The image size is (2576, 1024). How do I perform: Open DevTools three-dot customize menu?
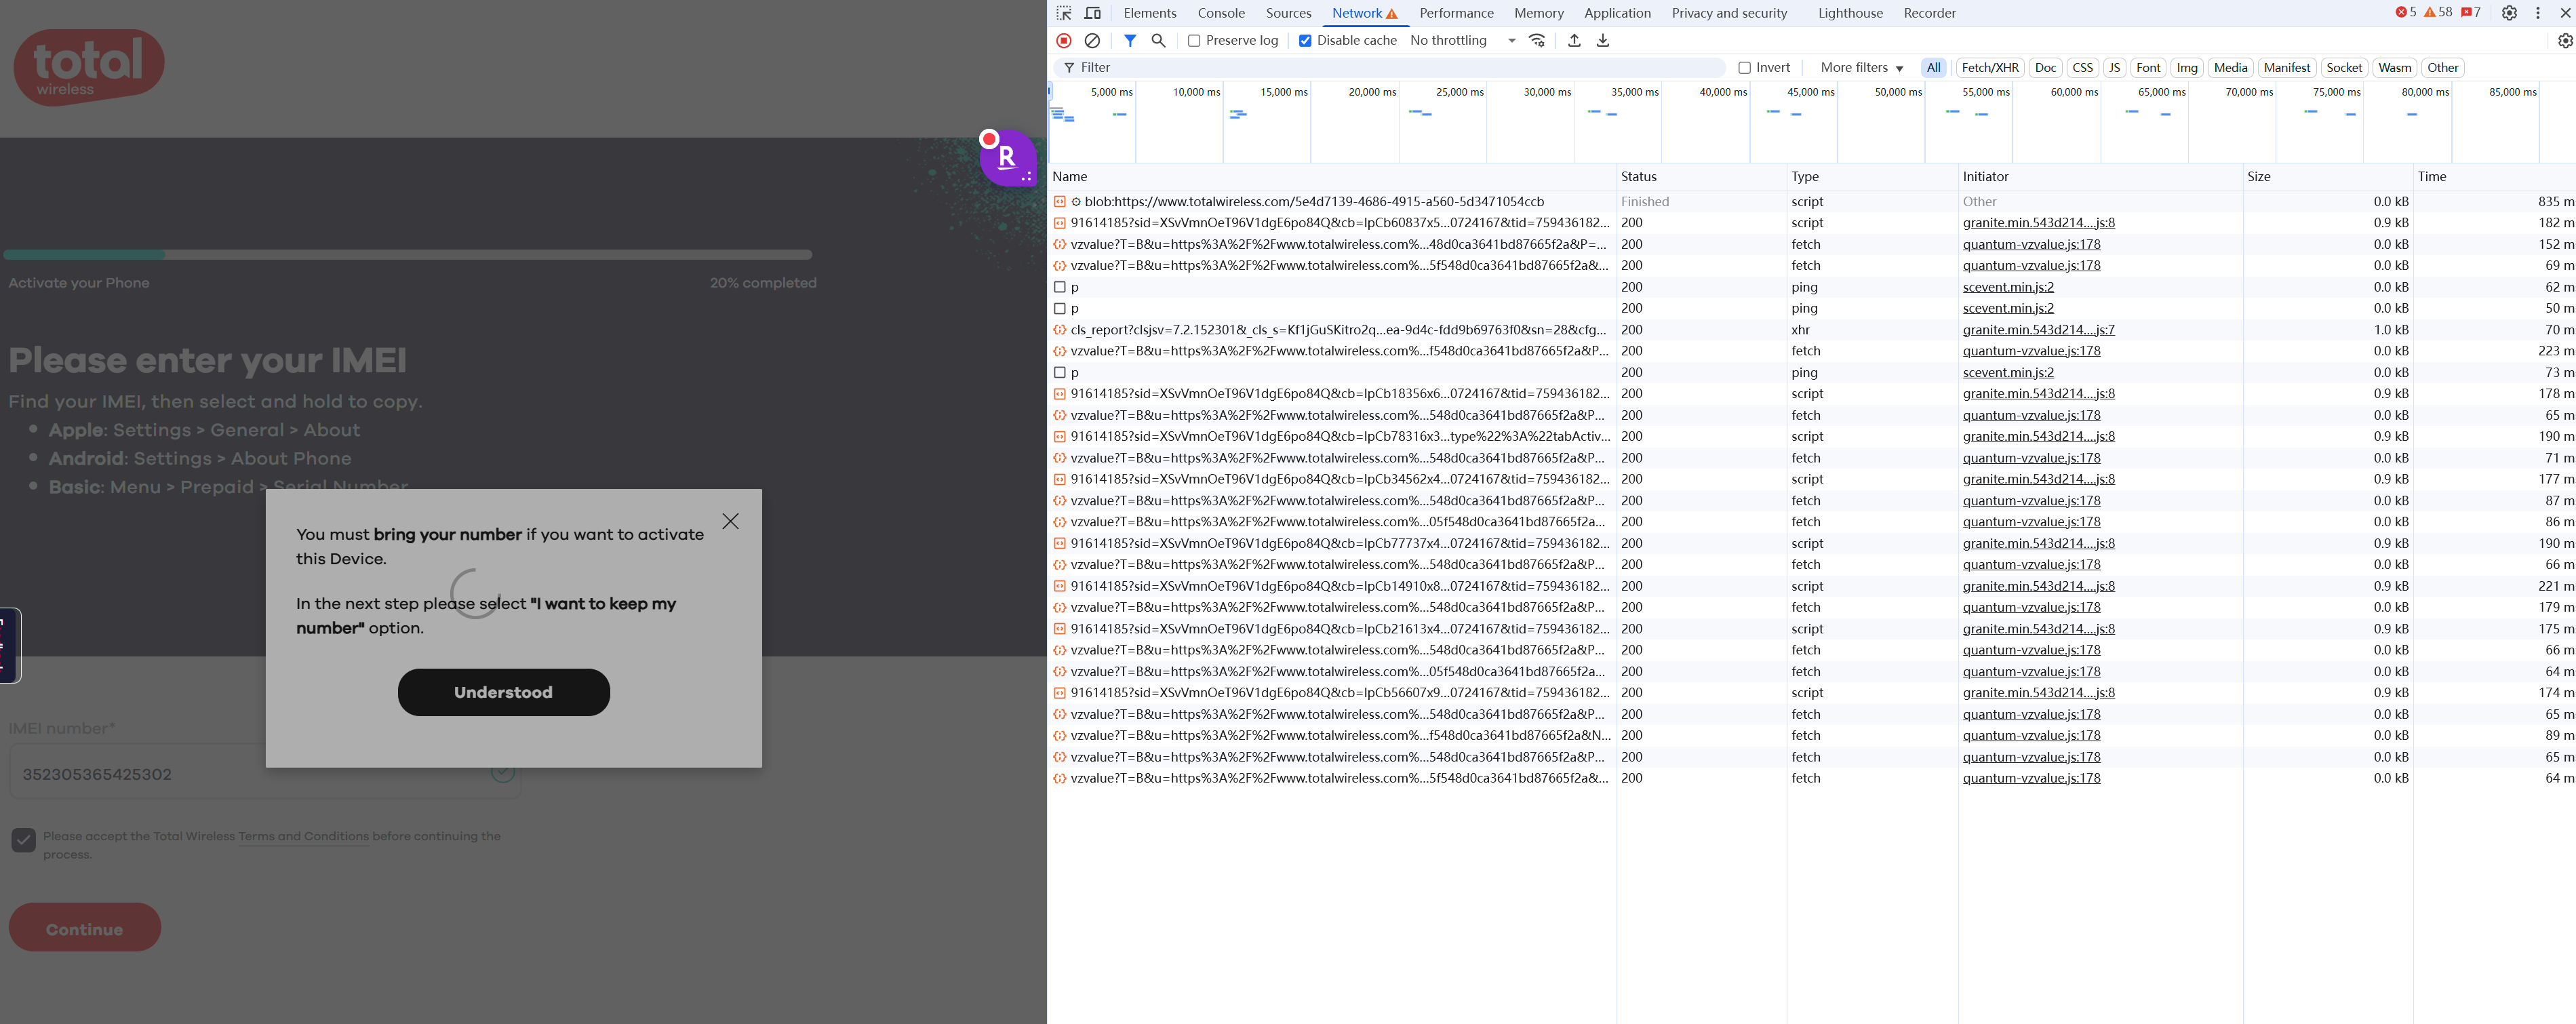[x=2538, y=13]
